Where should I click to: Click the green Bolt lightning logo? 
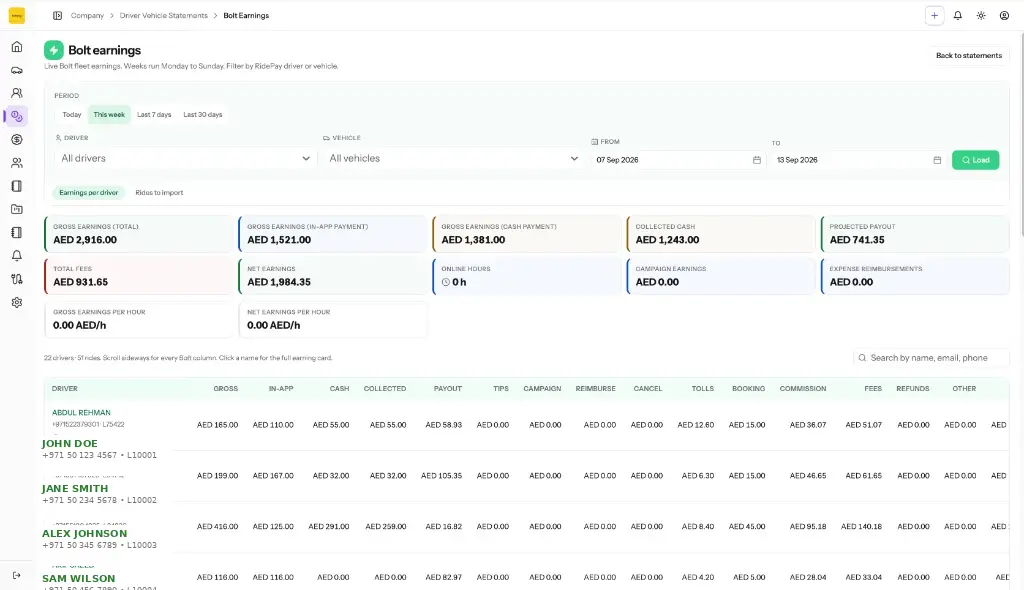(54, 50)
